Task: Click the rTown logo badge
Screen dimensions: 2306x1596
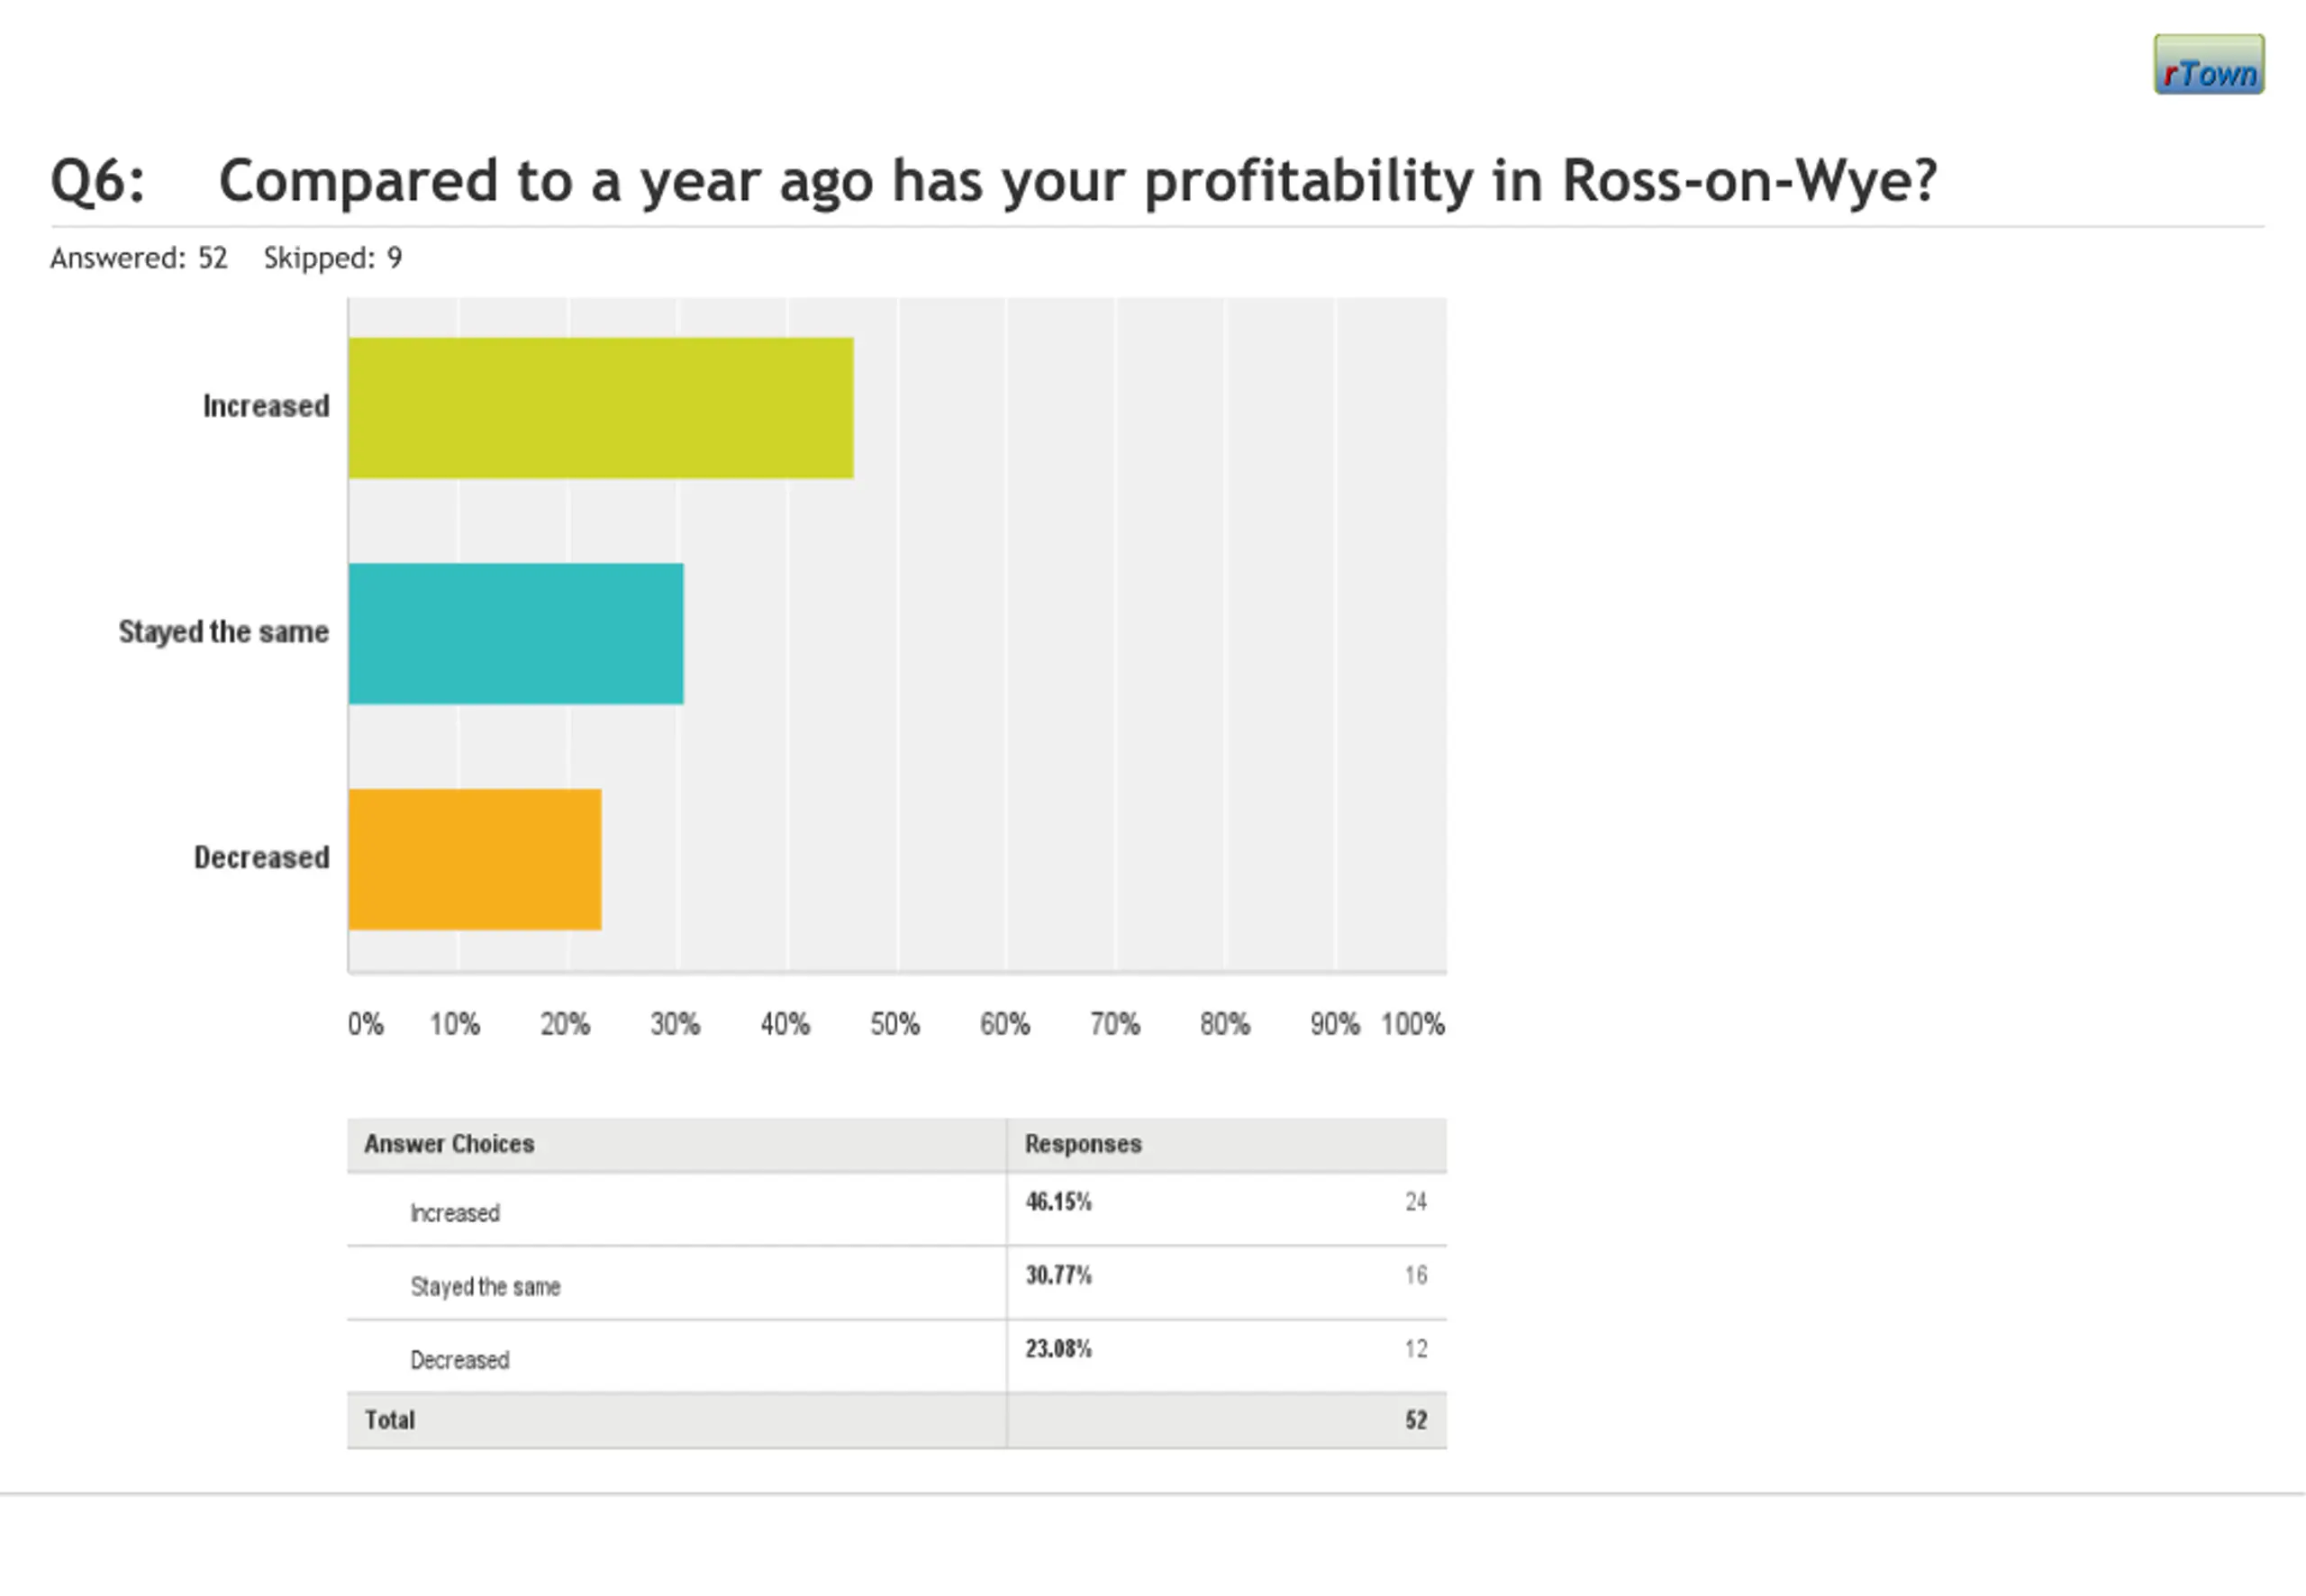Action: [x=2208, y=65]
